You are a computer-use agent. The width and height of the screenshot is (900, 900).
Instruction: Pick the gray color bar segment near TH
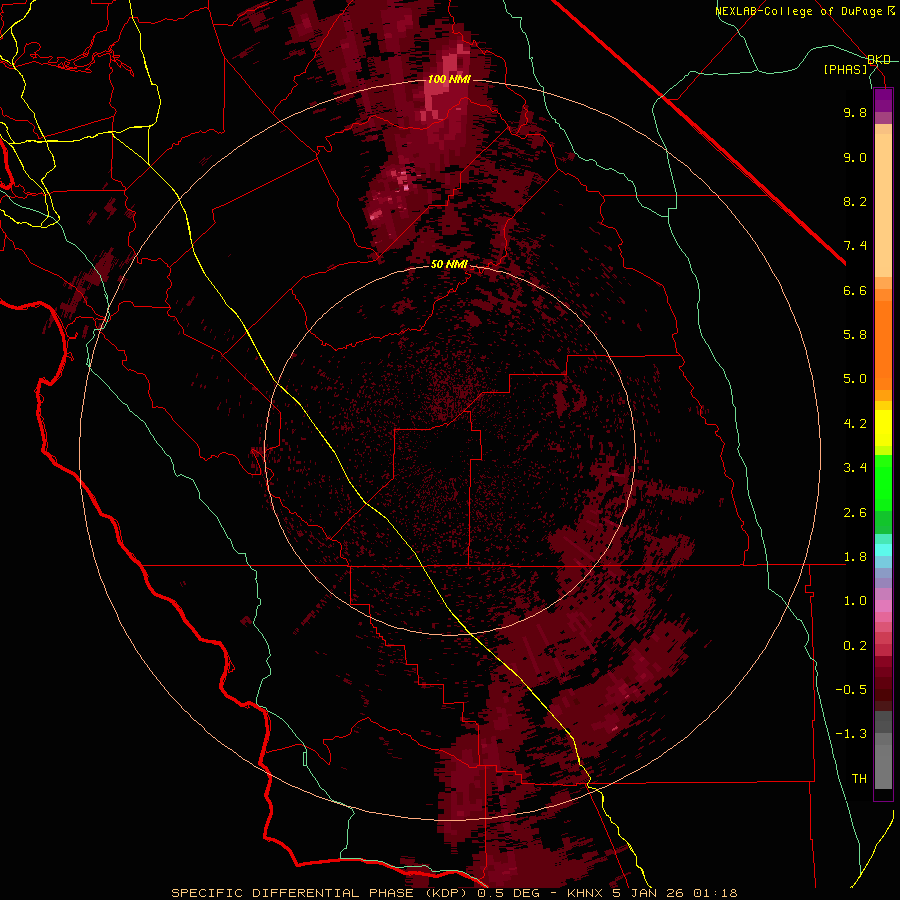883,766
